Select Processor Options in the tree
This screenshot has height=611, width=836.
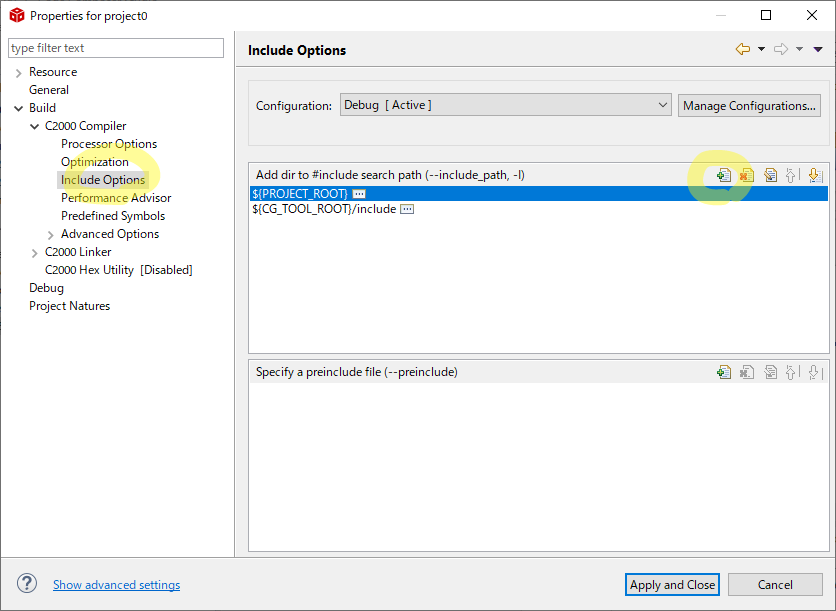[x=108, y=144]
